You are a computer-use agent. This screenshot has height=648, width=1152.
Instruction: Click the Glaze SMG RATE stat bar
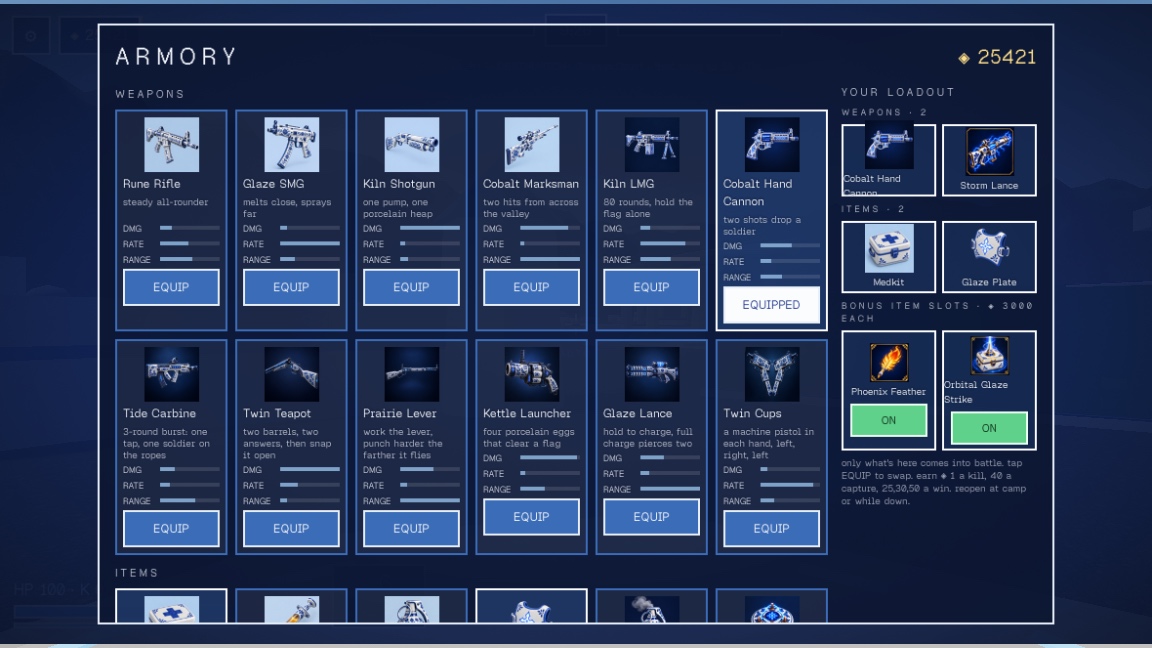pos(309,244)
